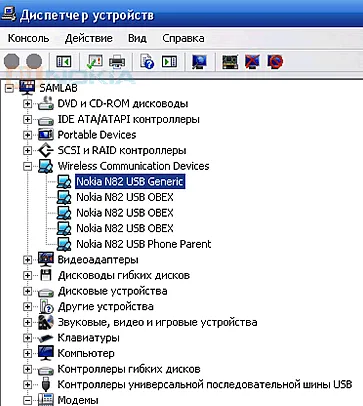Image resolution: width=363 pixels, height=406 pixels.
Task: Select the Видеоадаптеры label
Action: 98,260
